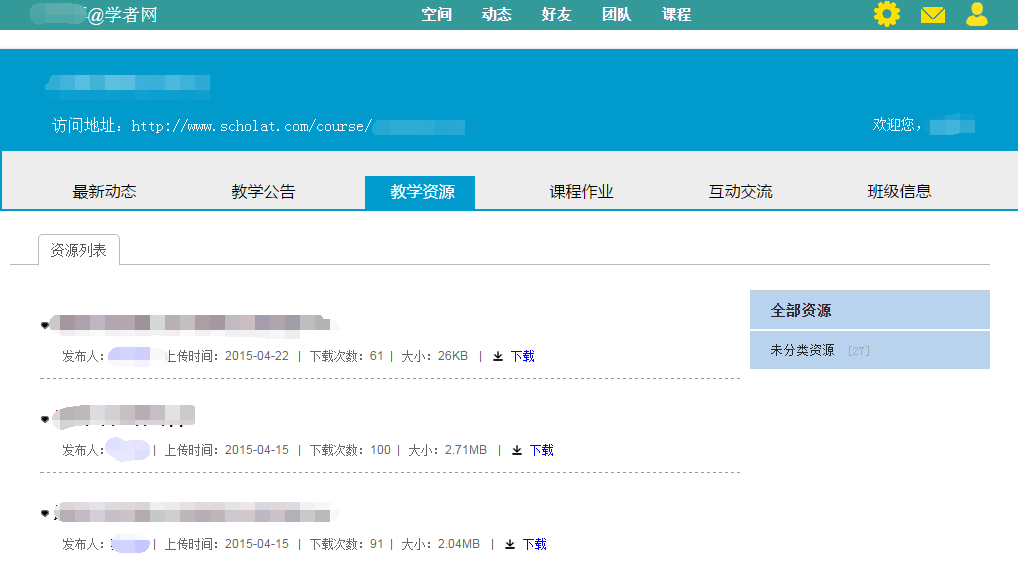The width and height of the screenshot is (1018, 561).
Task: Switch to the 最新动态 tab
Action: tap(104, 192)
